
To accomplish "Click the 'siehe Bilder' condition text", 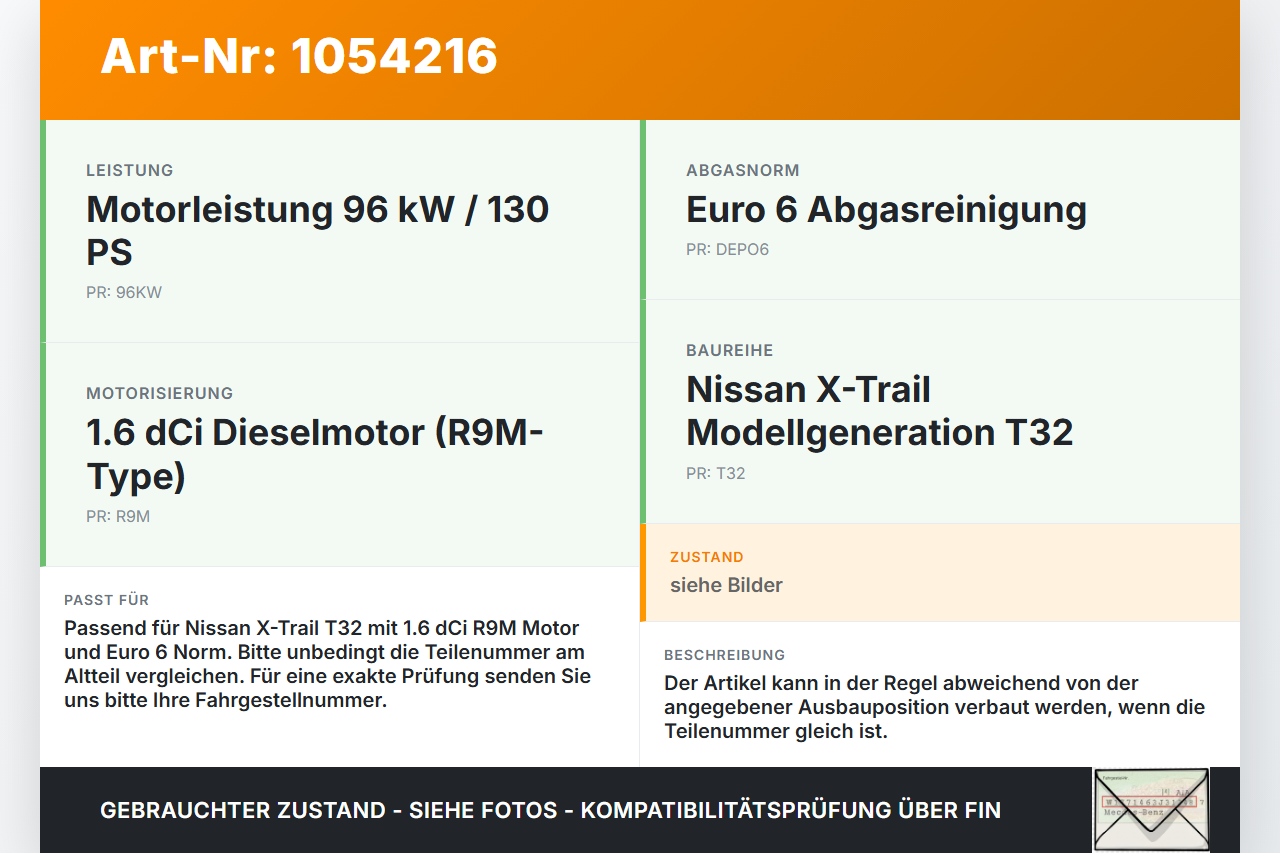I will [726, 585].
